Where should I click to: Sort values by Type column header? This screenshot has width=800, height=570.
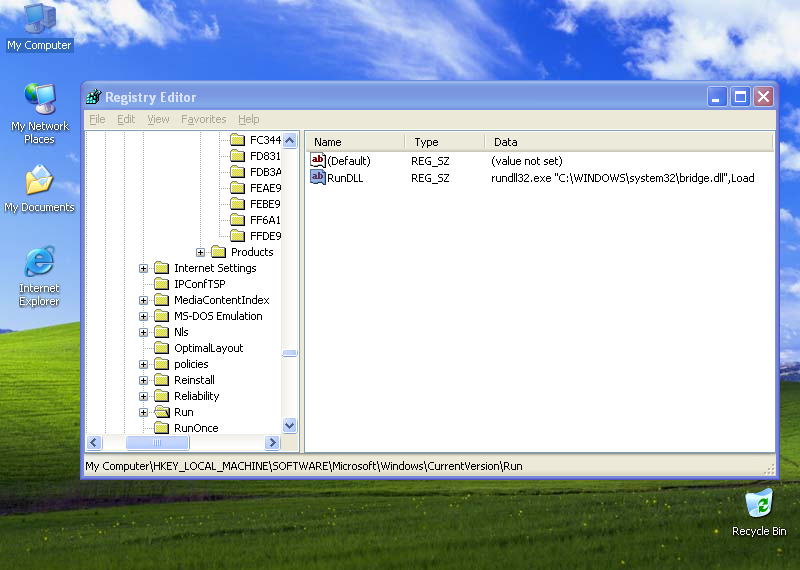tap(445, 142)
